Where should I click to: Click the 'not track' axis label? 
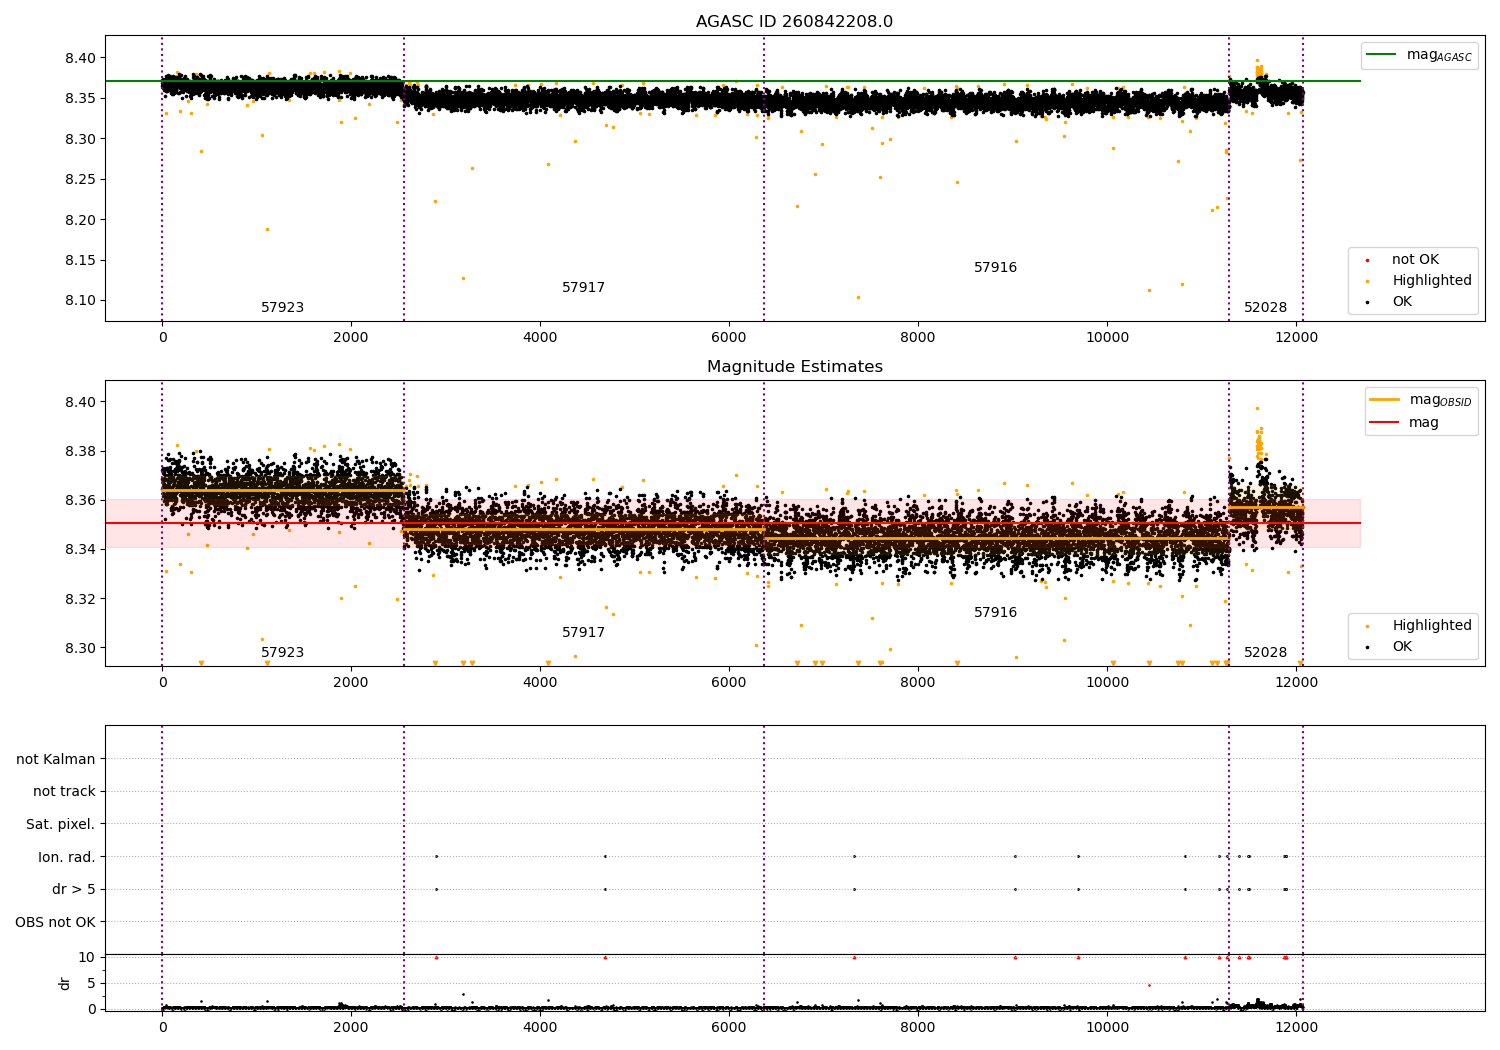pyautogui.click(x=64, y=792)
